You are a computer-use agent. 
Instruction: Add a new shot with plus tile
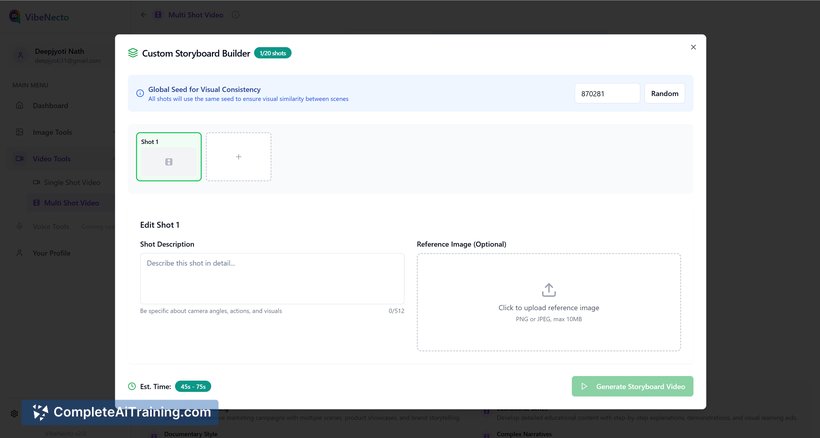coord(238,157)
